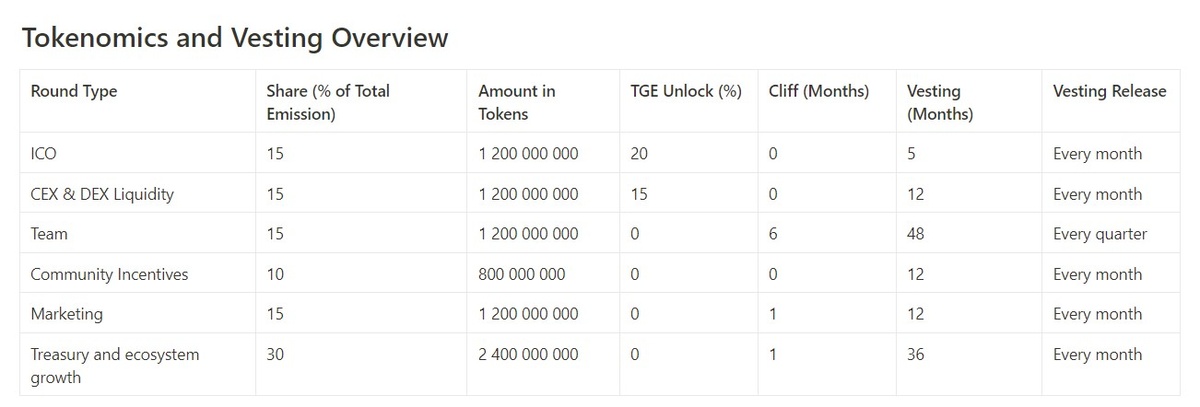
Task: Select the Treasury and ecosystem growth cell
Action: tap(114, 366)
